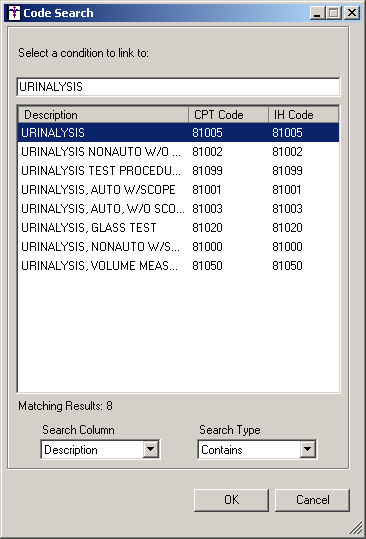366x539 pixels.
Task: Select URINALYSIS, AUTO W/SCOPE row
Action: [x=178, y=189]
